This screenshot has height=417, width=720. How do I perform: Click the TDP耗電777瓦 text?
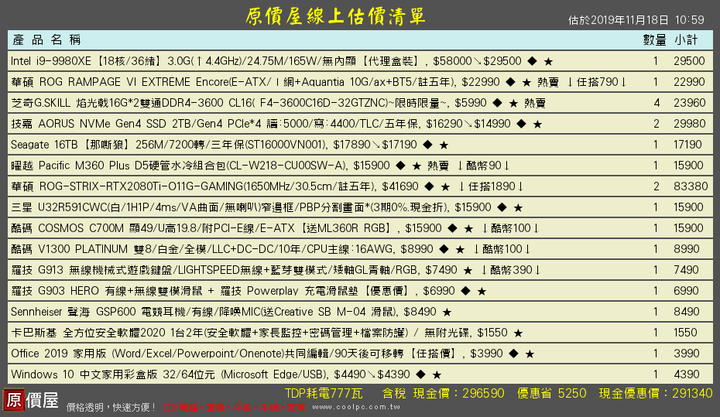(x=324, y=394)
